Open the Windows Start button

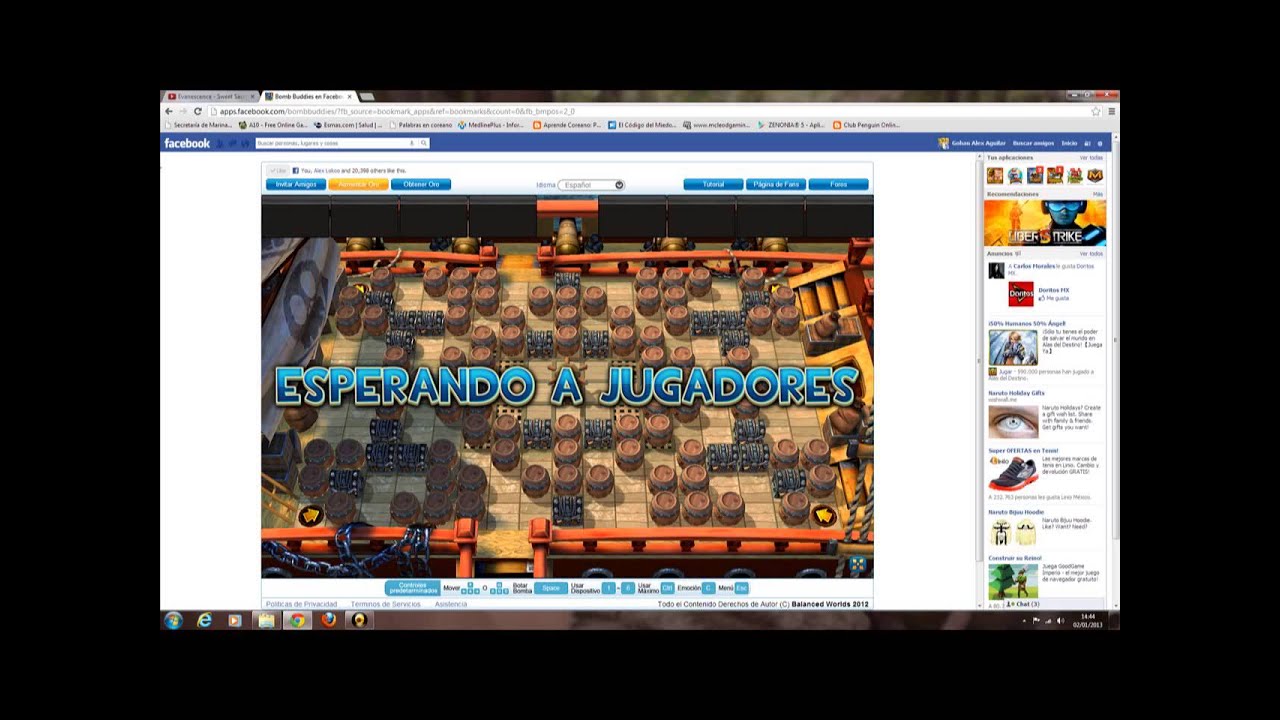pos(172,620)
